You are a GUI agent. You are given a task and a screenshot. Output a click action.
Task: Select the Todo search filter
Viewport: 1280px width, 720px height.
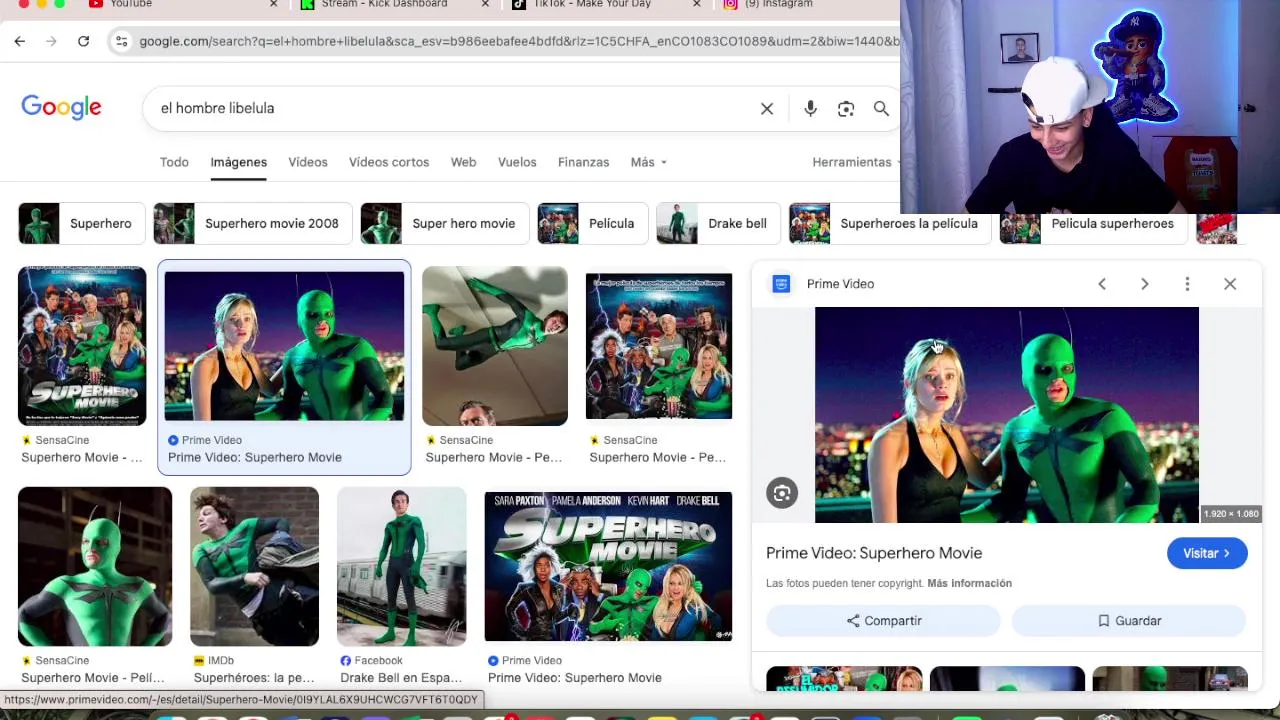(x=174, y=162)
